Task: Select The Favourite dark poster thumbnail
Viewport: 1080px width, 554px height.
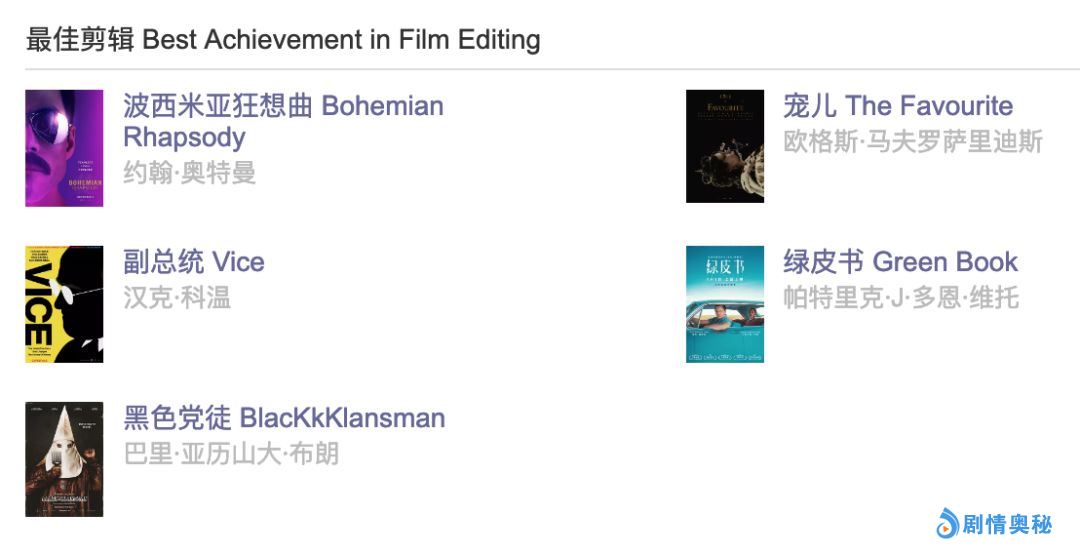Action: click(x=724, y=146)
